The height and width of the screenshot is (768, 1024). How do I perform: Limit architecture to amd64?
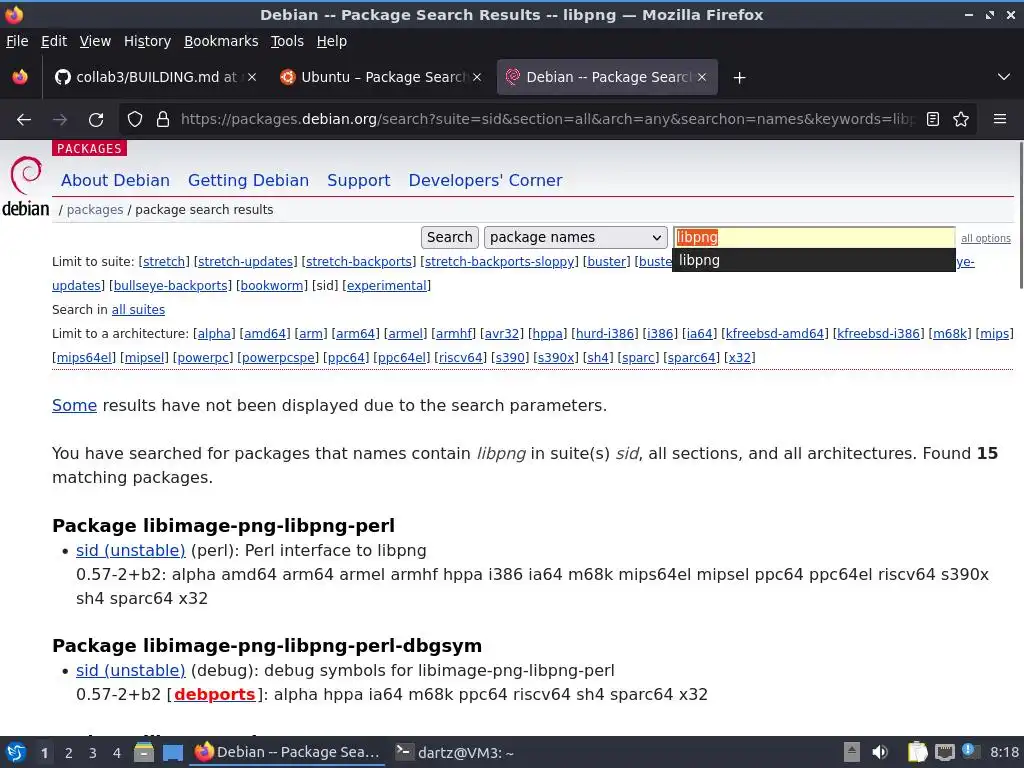(265, 334)
